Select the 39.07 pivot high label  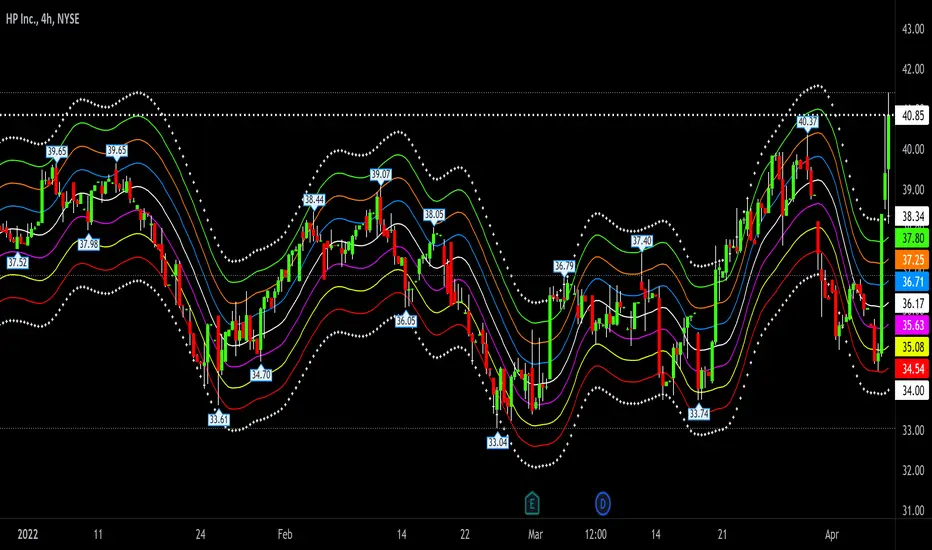pyautogui.click(x=380, y=174)
